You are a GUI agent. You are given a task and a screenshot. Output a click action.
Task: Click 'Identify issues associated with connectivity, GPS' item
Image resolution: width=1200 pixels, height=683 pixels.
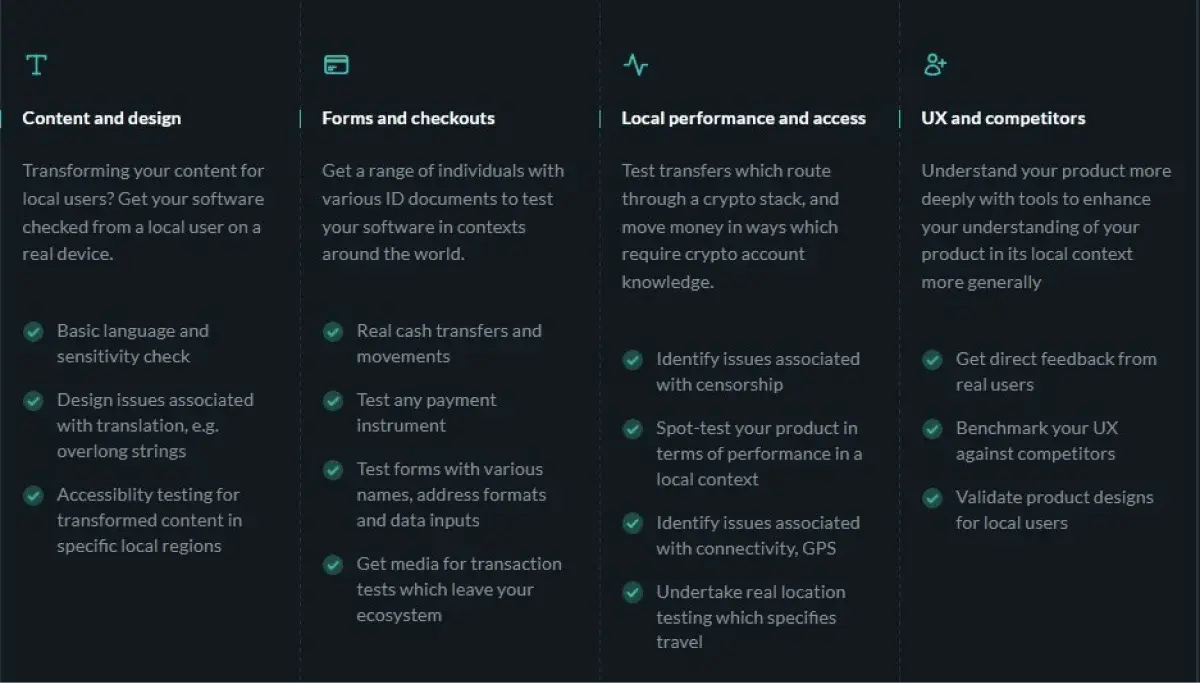757,535
